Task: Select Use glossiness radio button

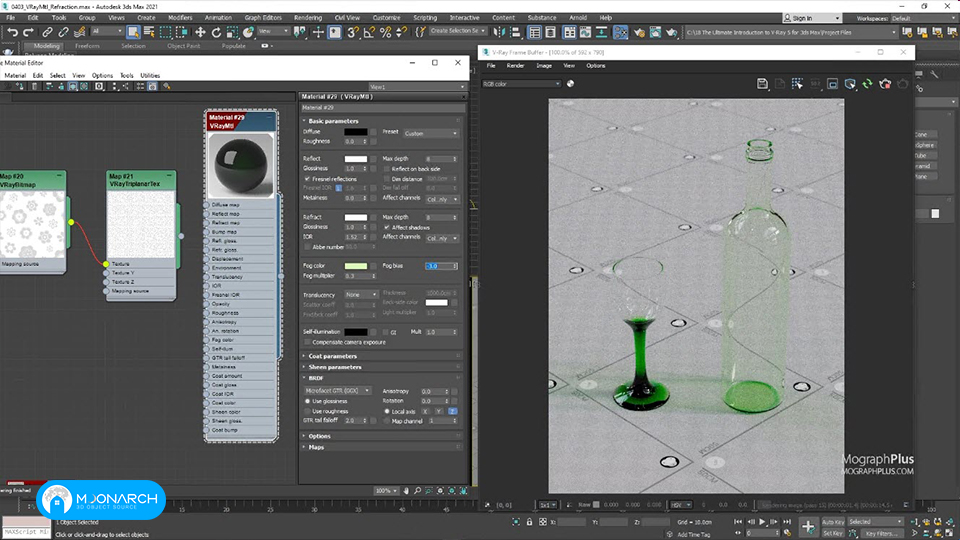Action: coord(307,401)
